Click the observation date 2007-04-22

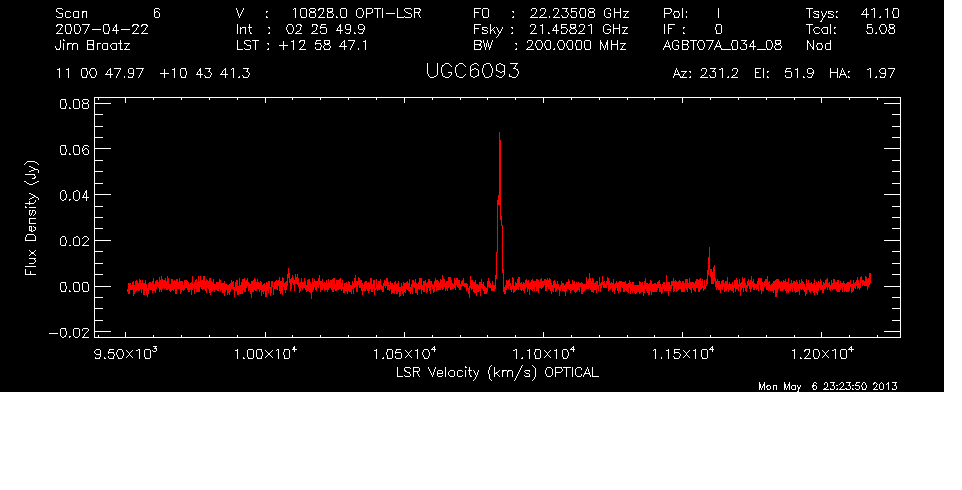pos(102,29)
